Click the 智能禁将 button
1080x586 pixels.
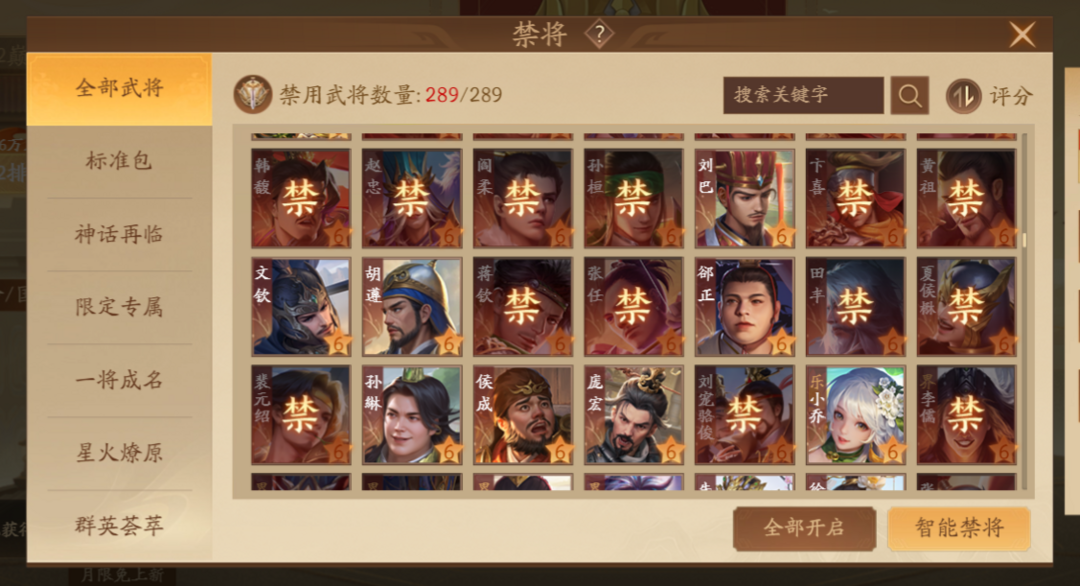[x=959, y=528]
